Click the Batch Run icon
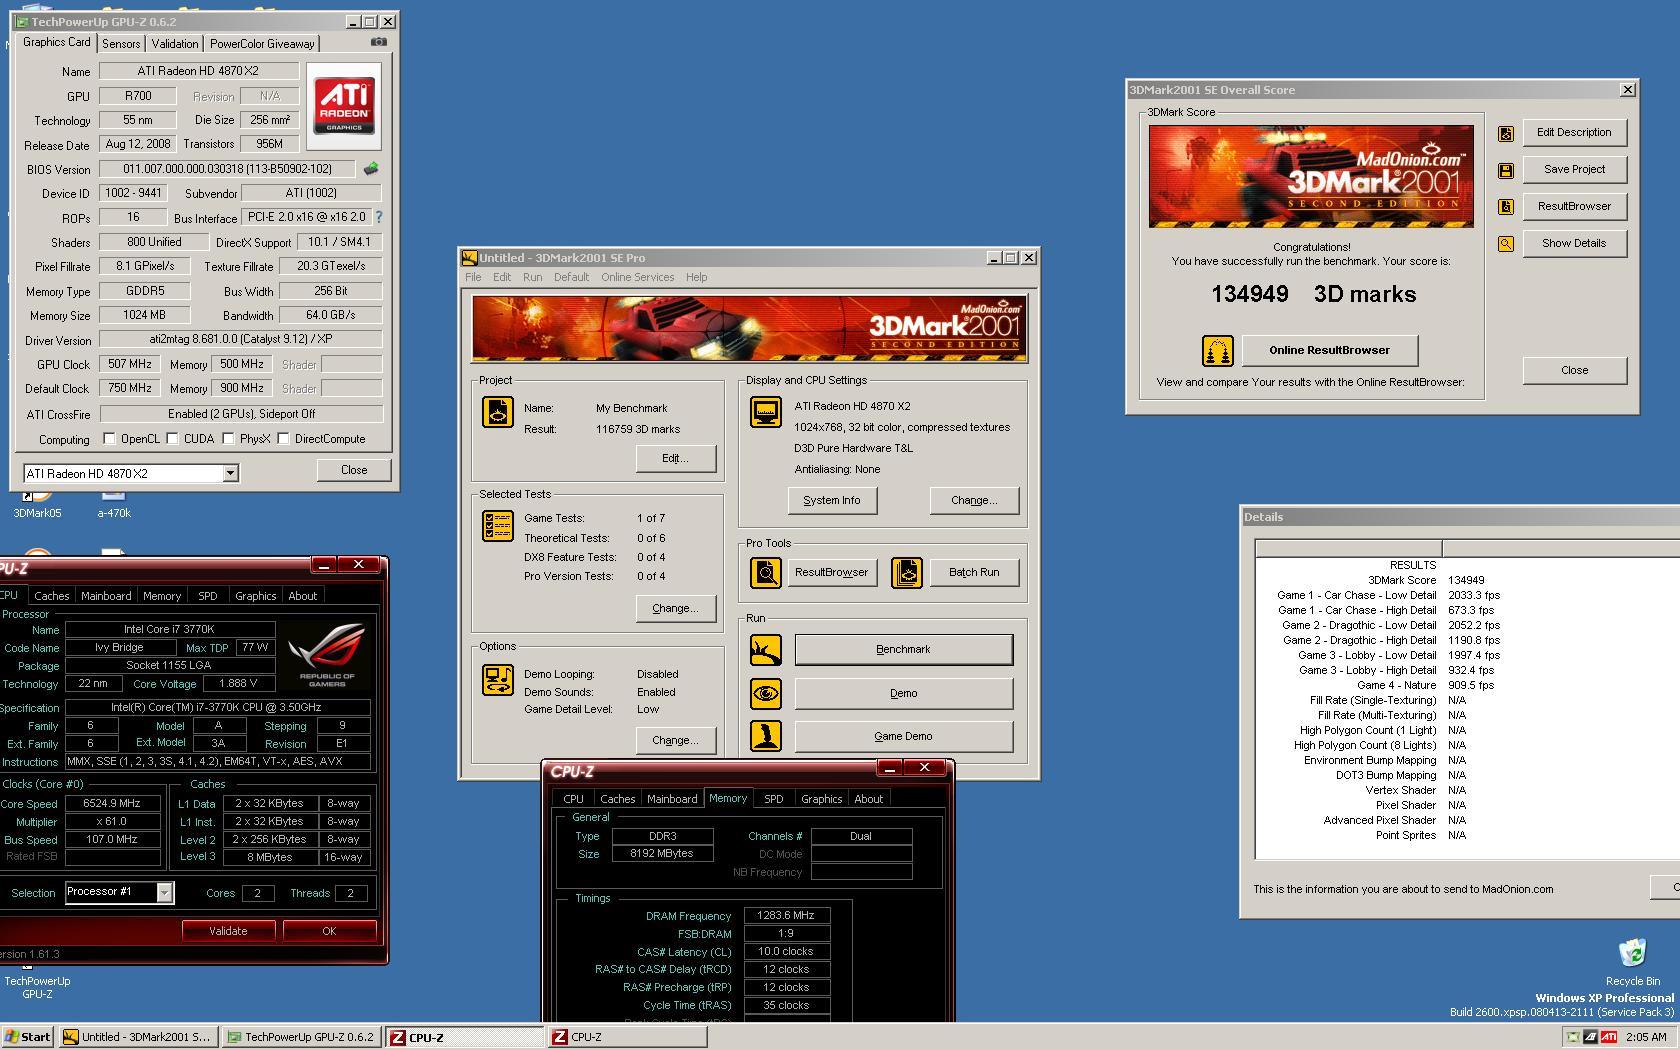The height and width of the screenshot is (1050, 1680). point(907,572)
